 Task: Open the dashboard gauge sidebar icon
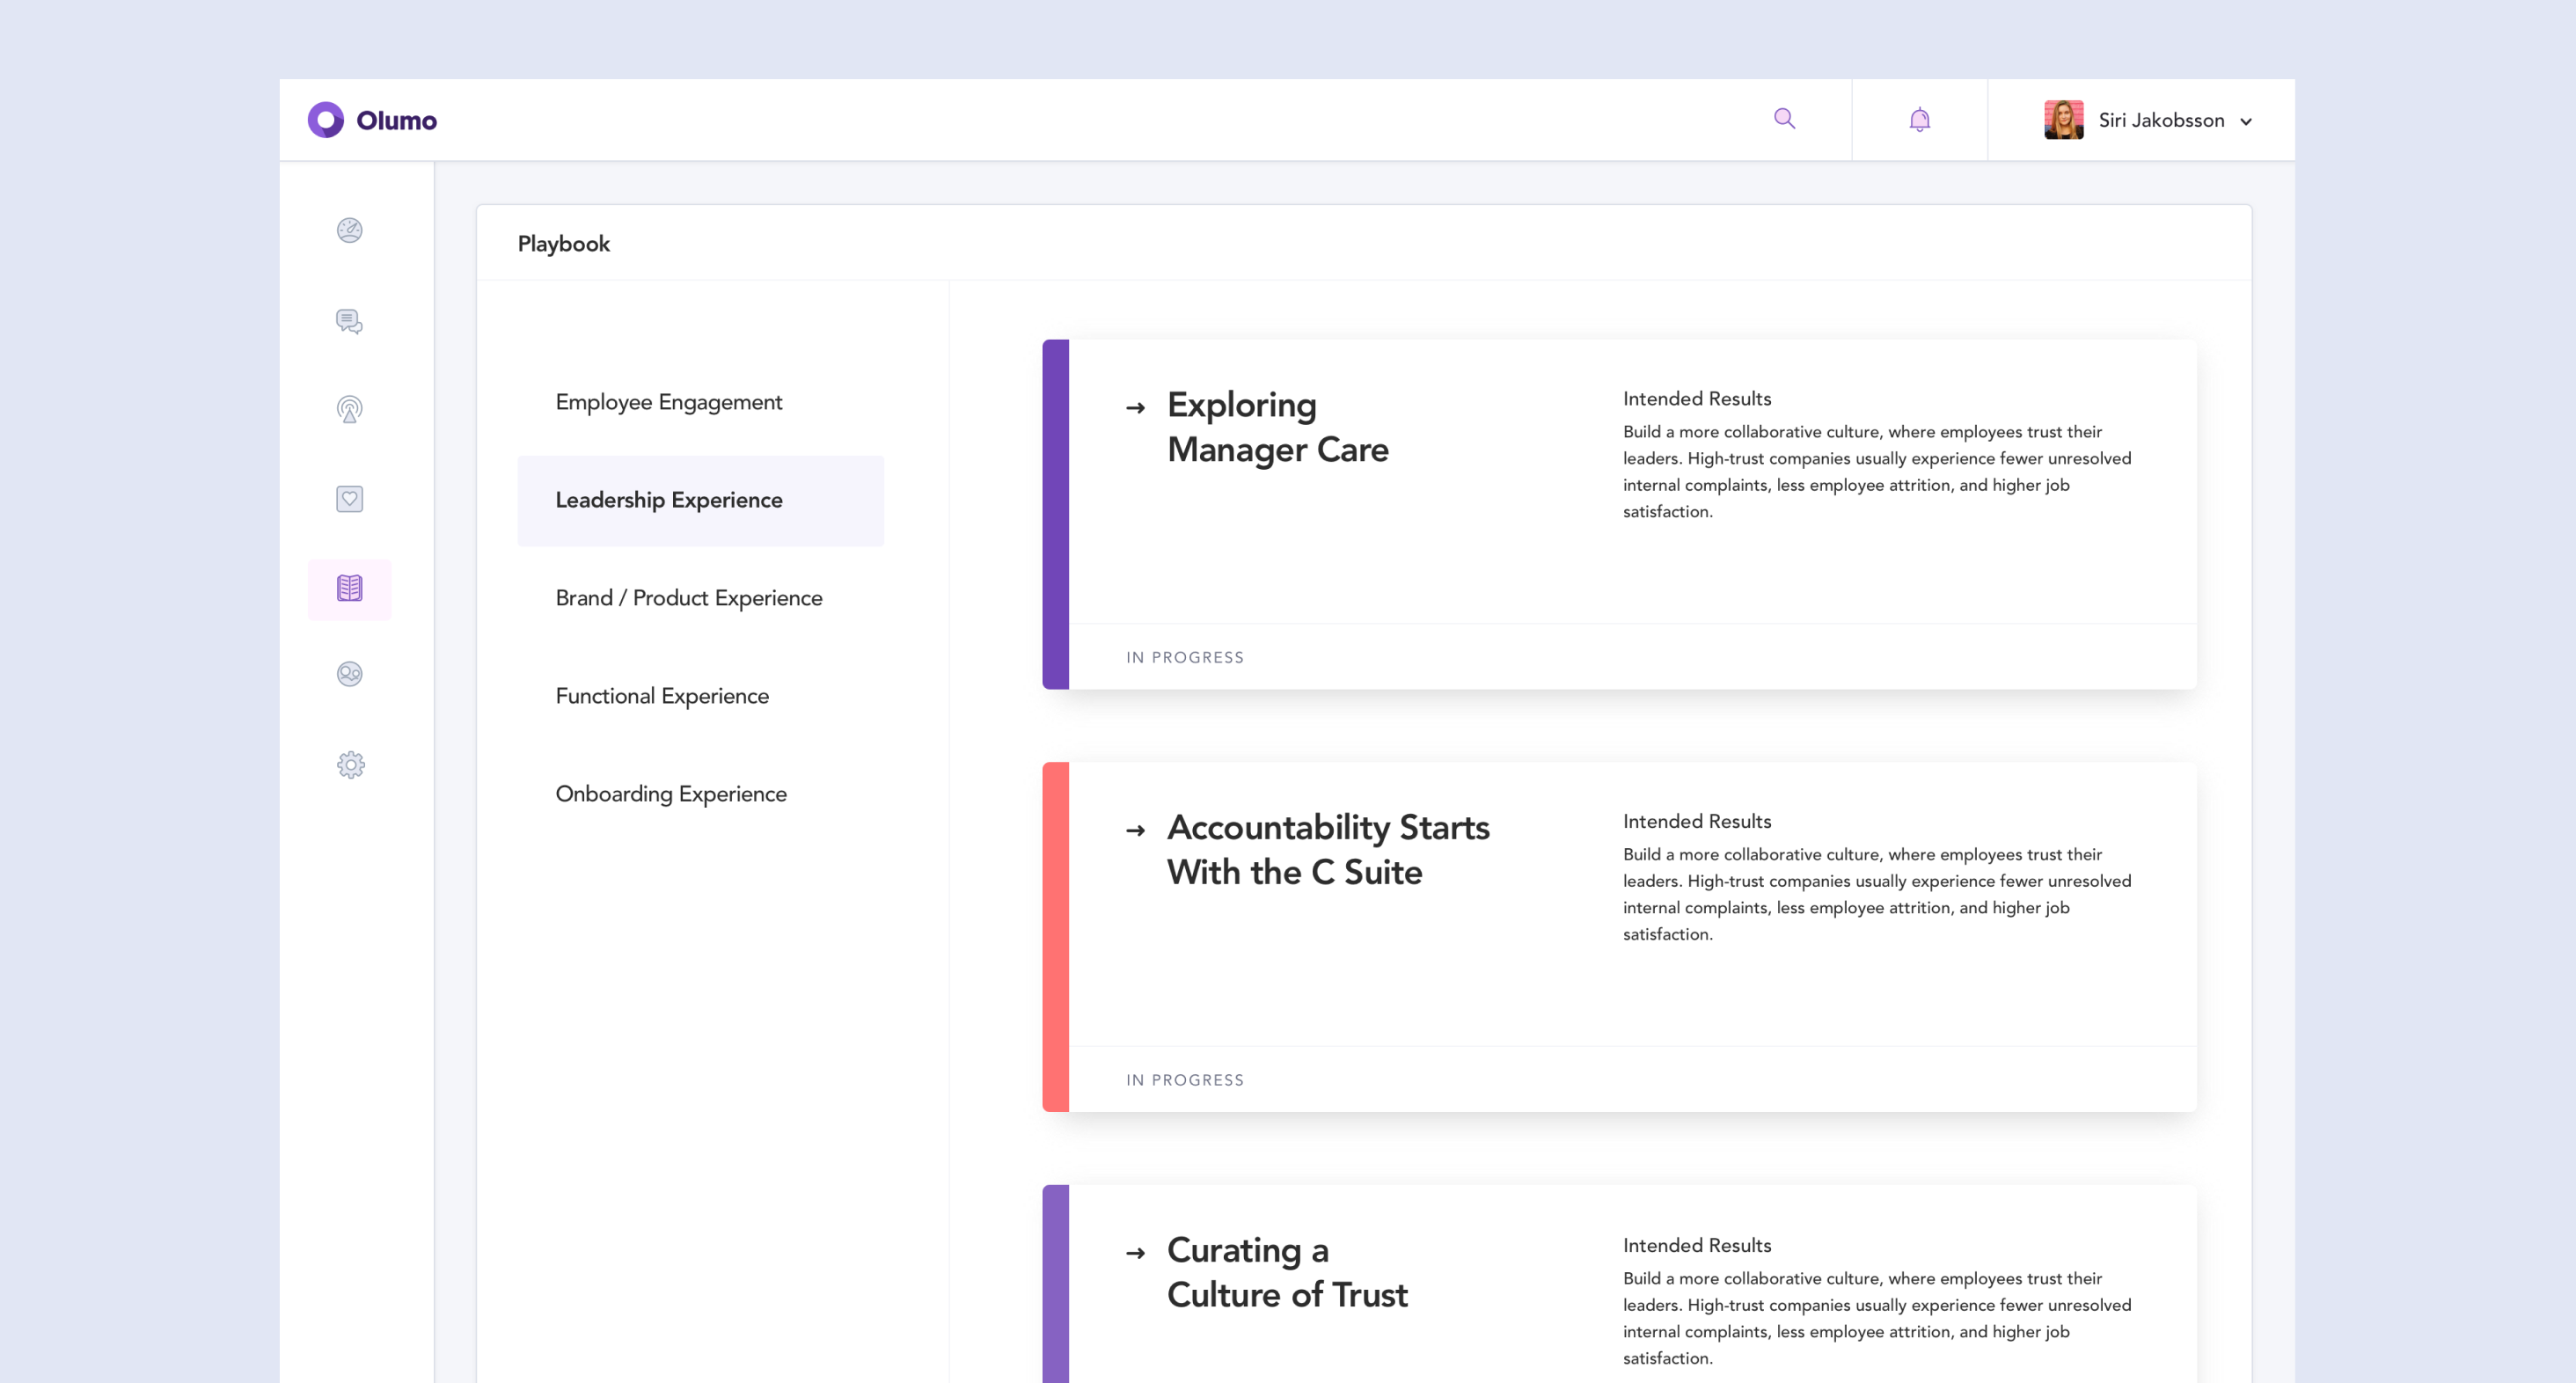click(349, 231)
